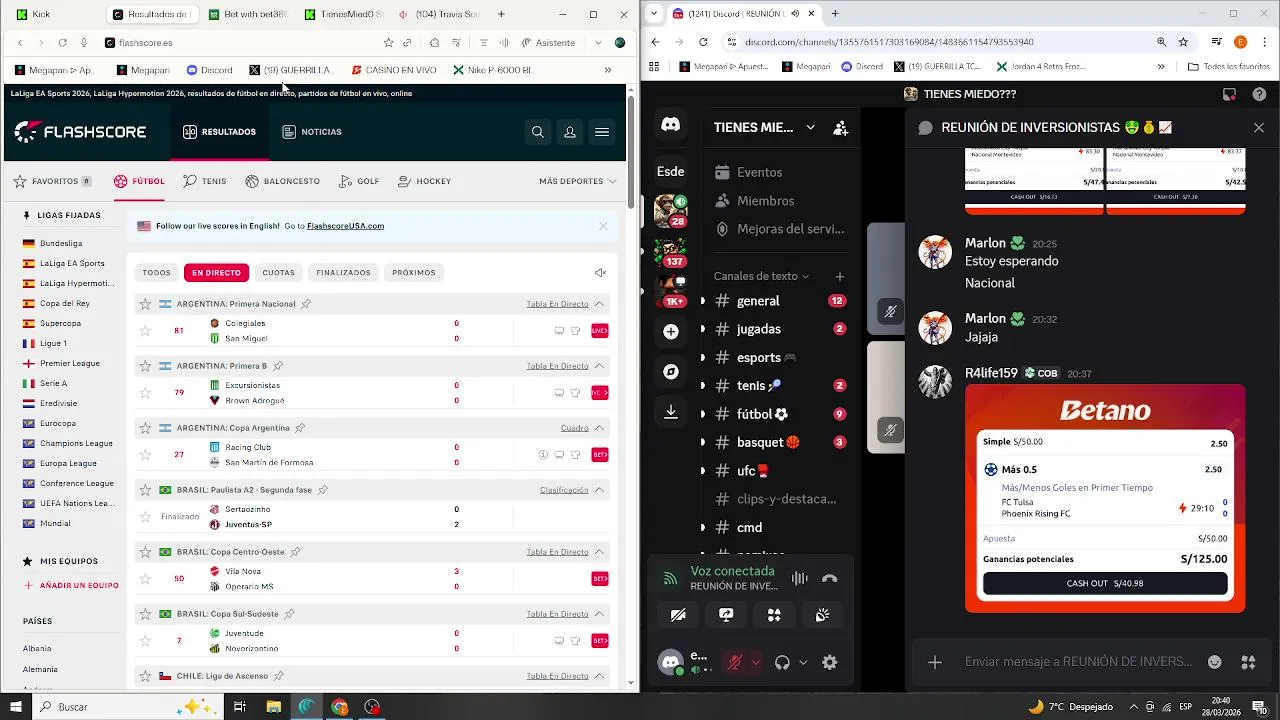Image resolution: width=1280 pixels, height=720 pixels.
Task: Open Flashscore search icon
Action: 538,132
